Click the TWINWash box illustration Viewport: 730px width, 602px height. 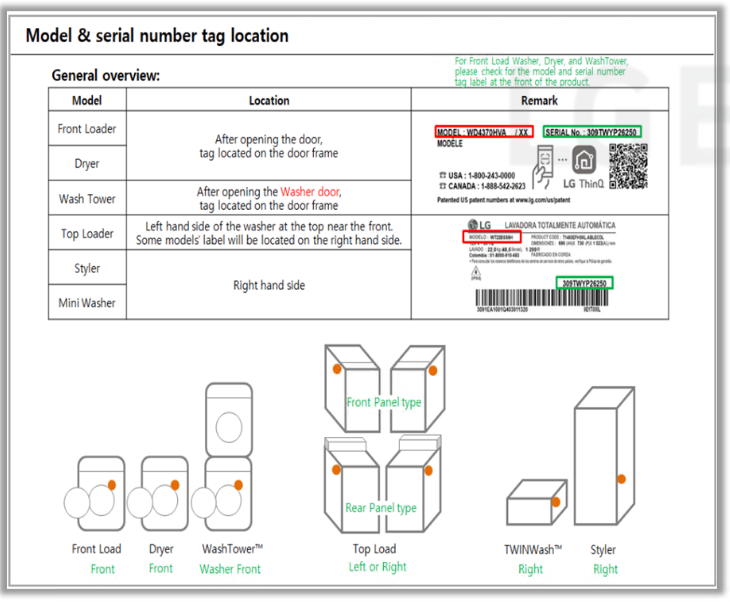tap(537, 502)
